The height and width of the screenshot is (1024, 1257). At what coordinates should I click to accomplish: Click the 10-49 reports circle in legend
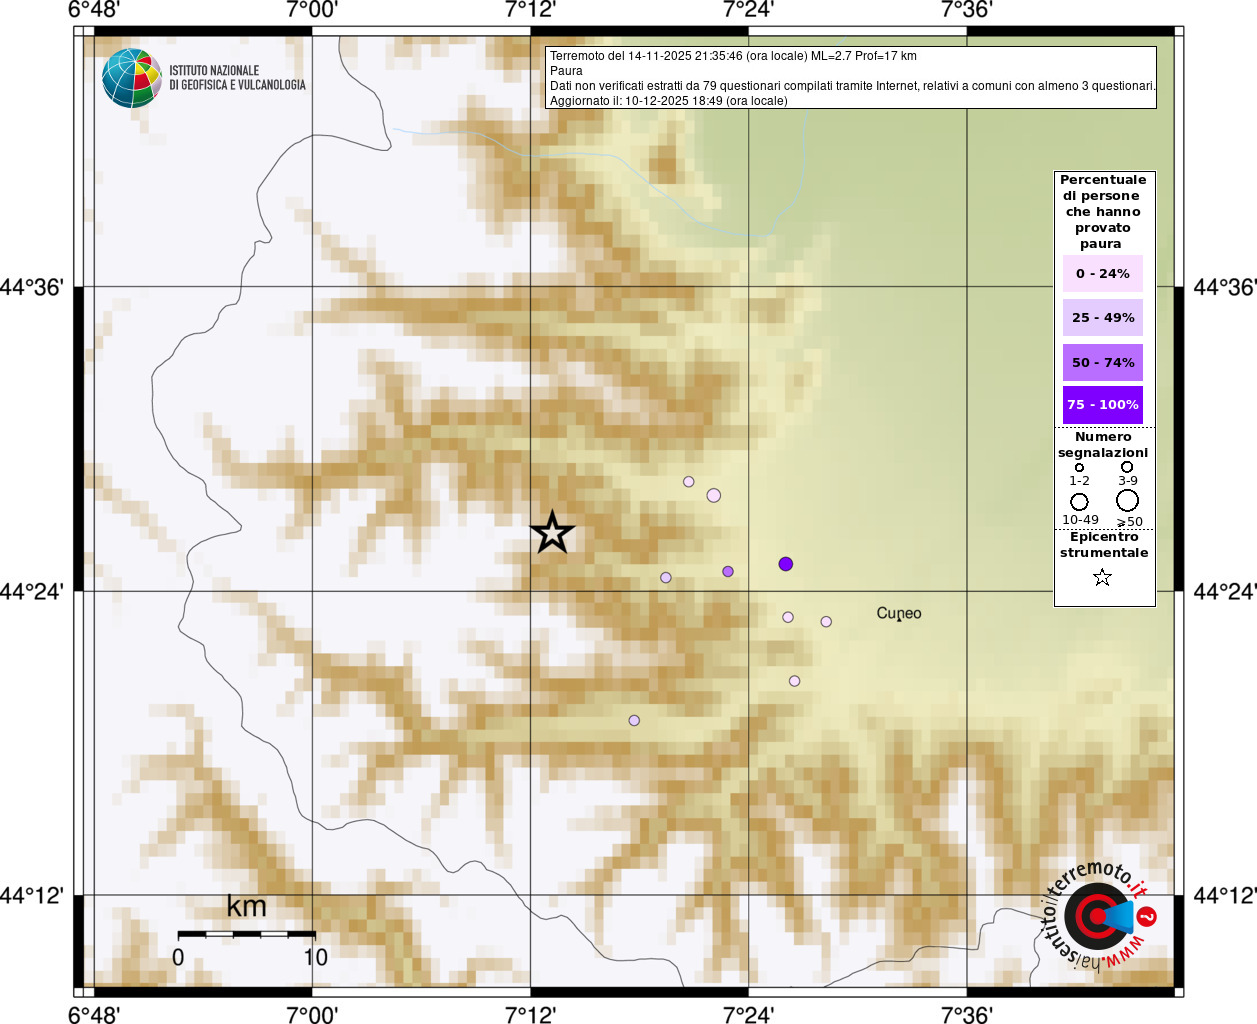pos(1079,502)
